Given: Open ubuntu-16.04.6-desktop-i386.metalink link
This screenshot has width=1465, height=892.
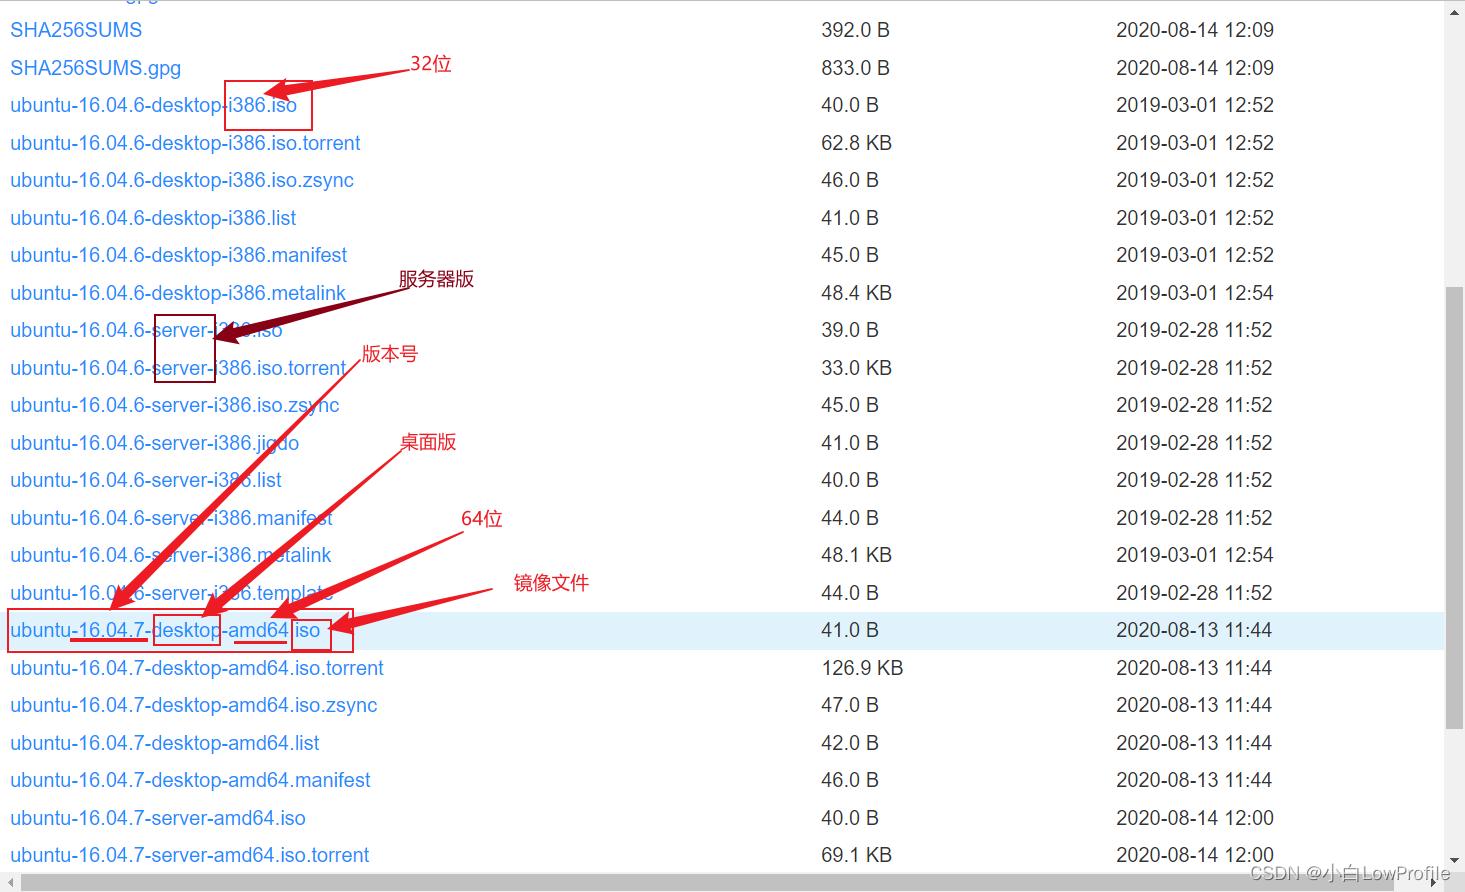Looking at the screenshot, I should pyautogui.click(x=178, y=293).
